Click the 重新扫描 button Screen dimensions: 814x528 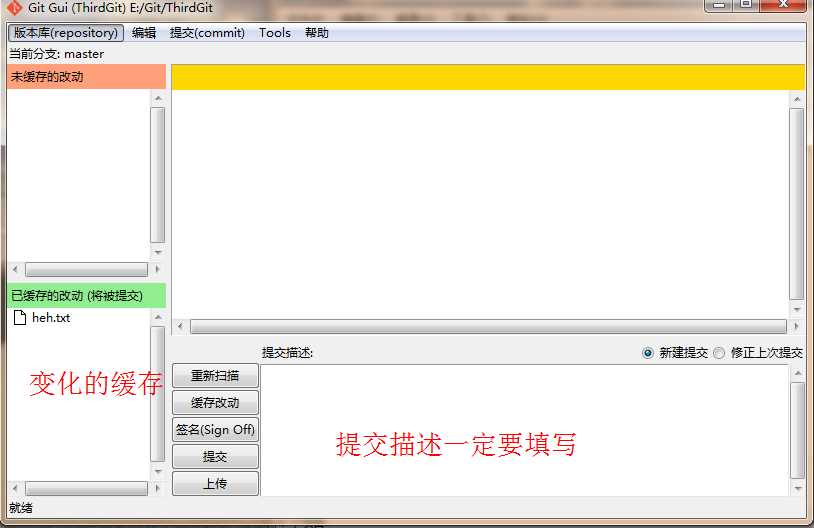pos(215,376)
